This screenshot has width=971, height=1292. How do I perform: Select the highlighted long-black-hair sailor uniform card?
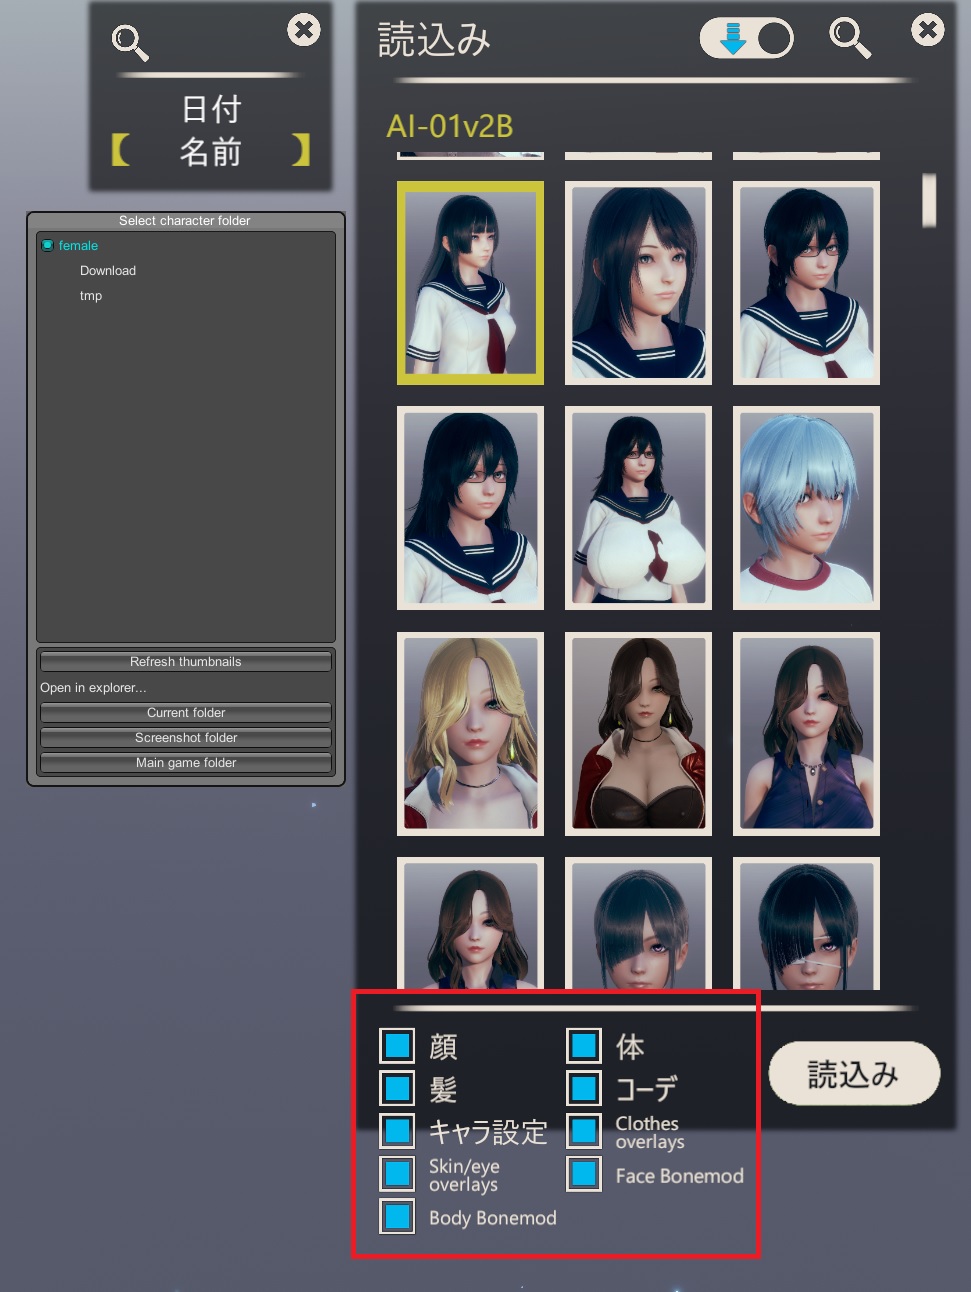[x=470, y=283]
